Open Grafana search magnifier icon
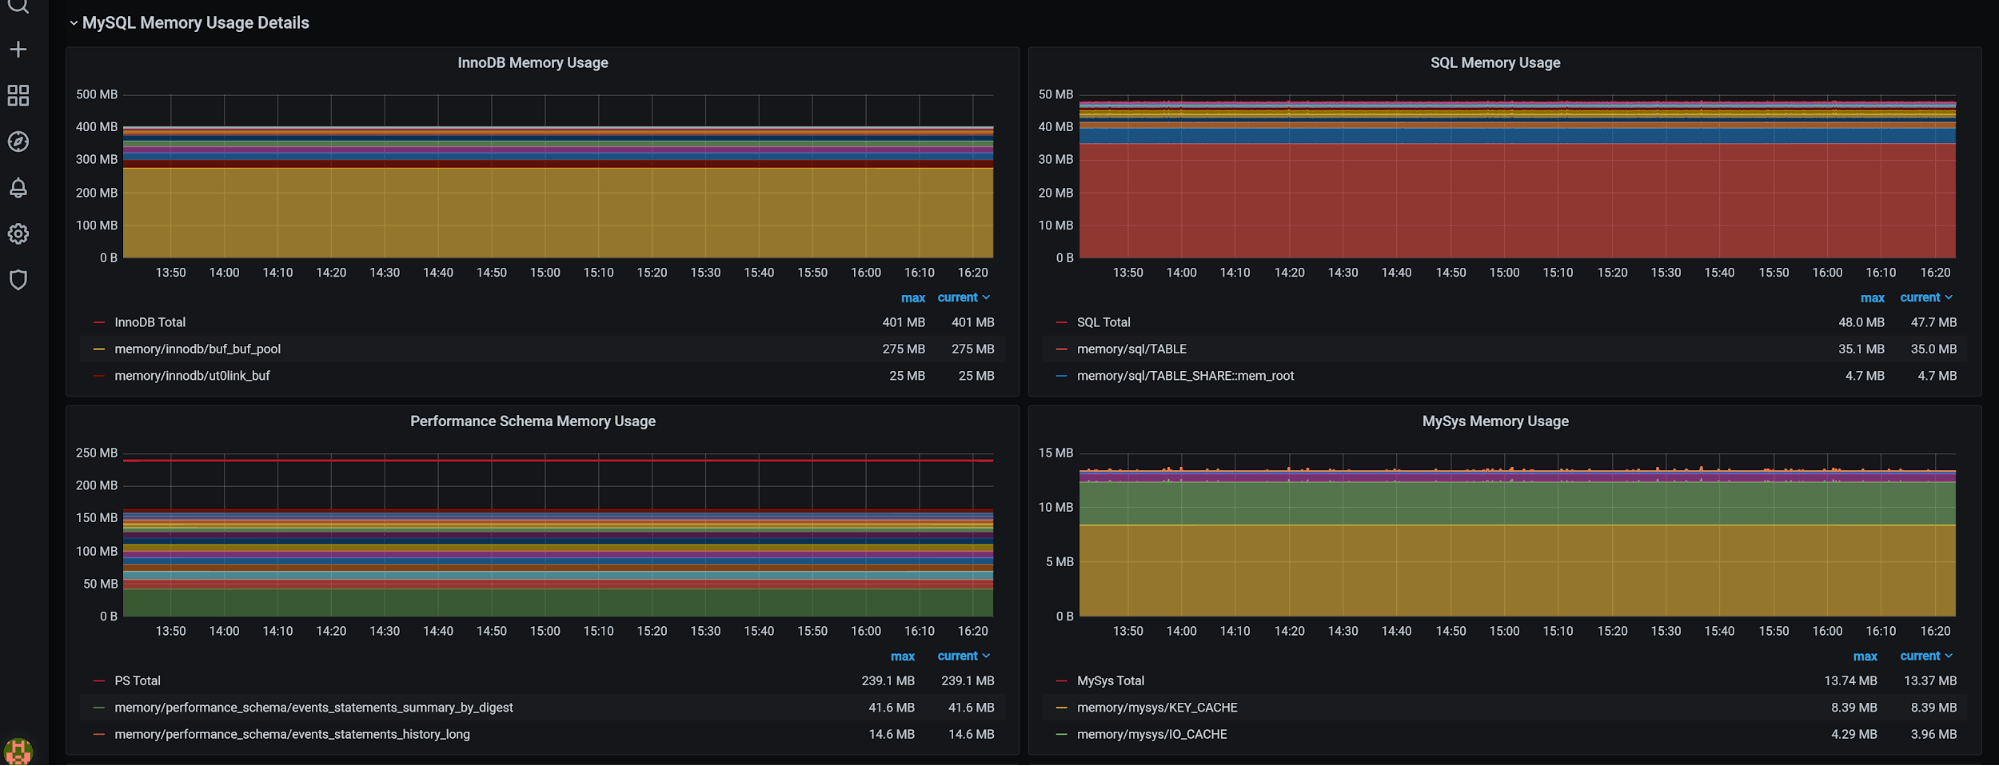1999x766 pixels. pyautogui.click(x=18, y=6)
